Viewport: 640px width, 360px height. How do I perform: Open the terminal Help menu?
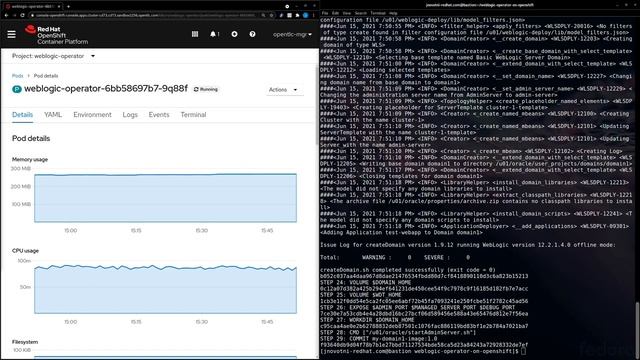(393, 13)
